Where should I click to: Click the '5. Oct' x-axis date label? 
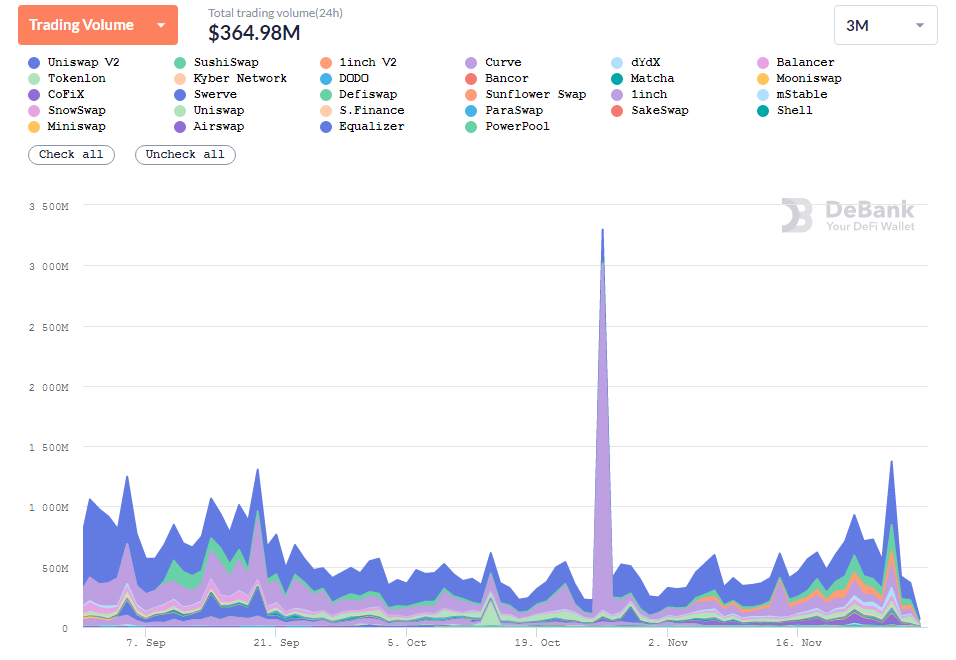(407, 642)
